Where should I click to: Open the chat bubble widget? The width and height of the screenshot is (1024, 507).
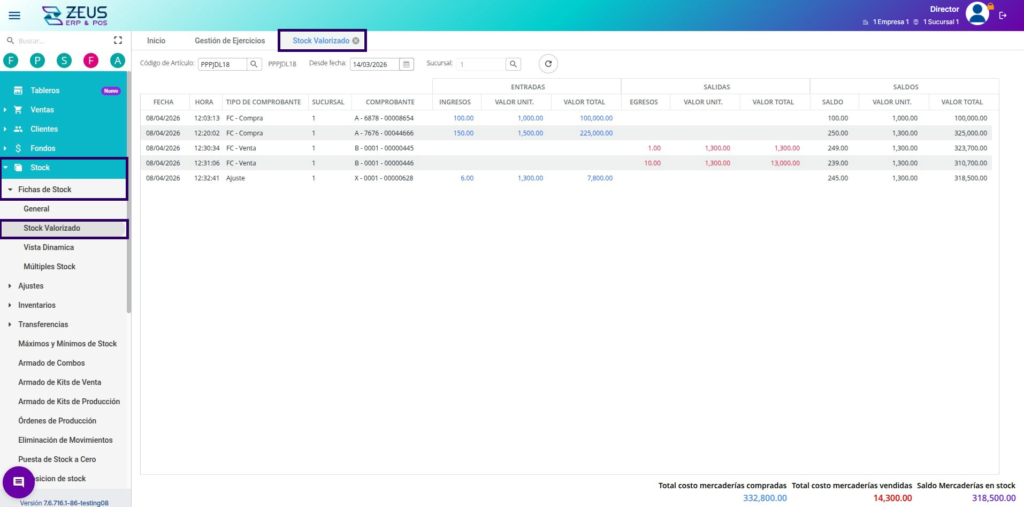point(18,482)
